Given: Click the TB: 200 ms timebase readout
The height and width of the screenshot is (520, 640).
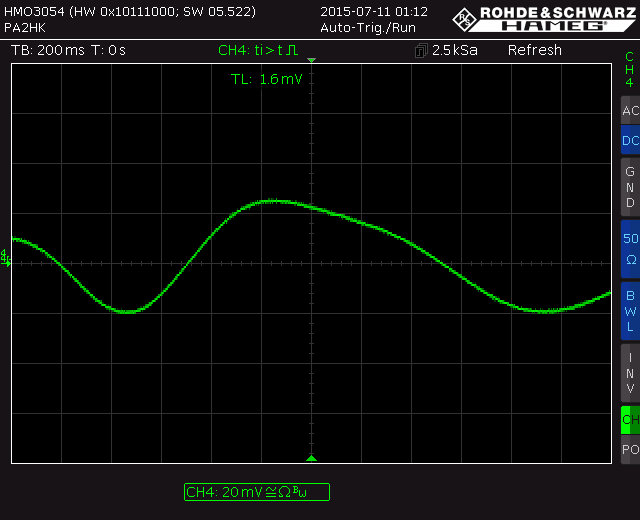Looking at the screenshot, I should click(x=48, y=50).
